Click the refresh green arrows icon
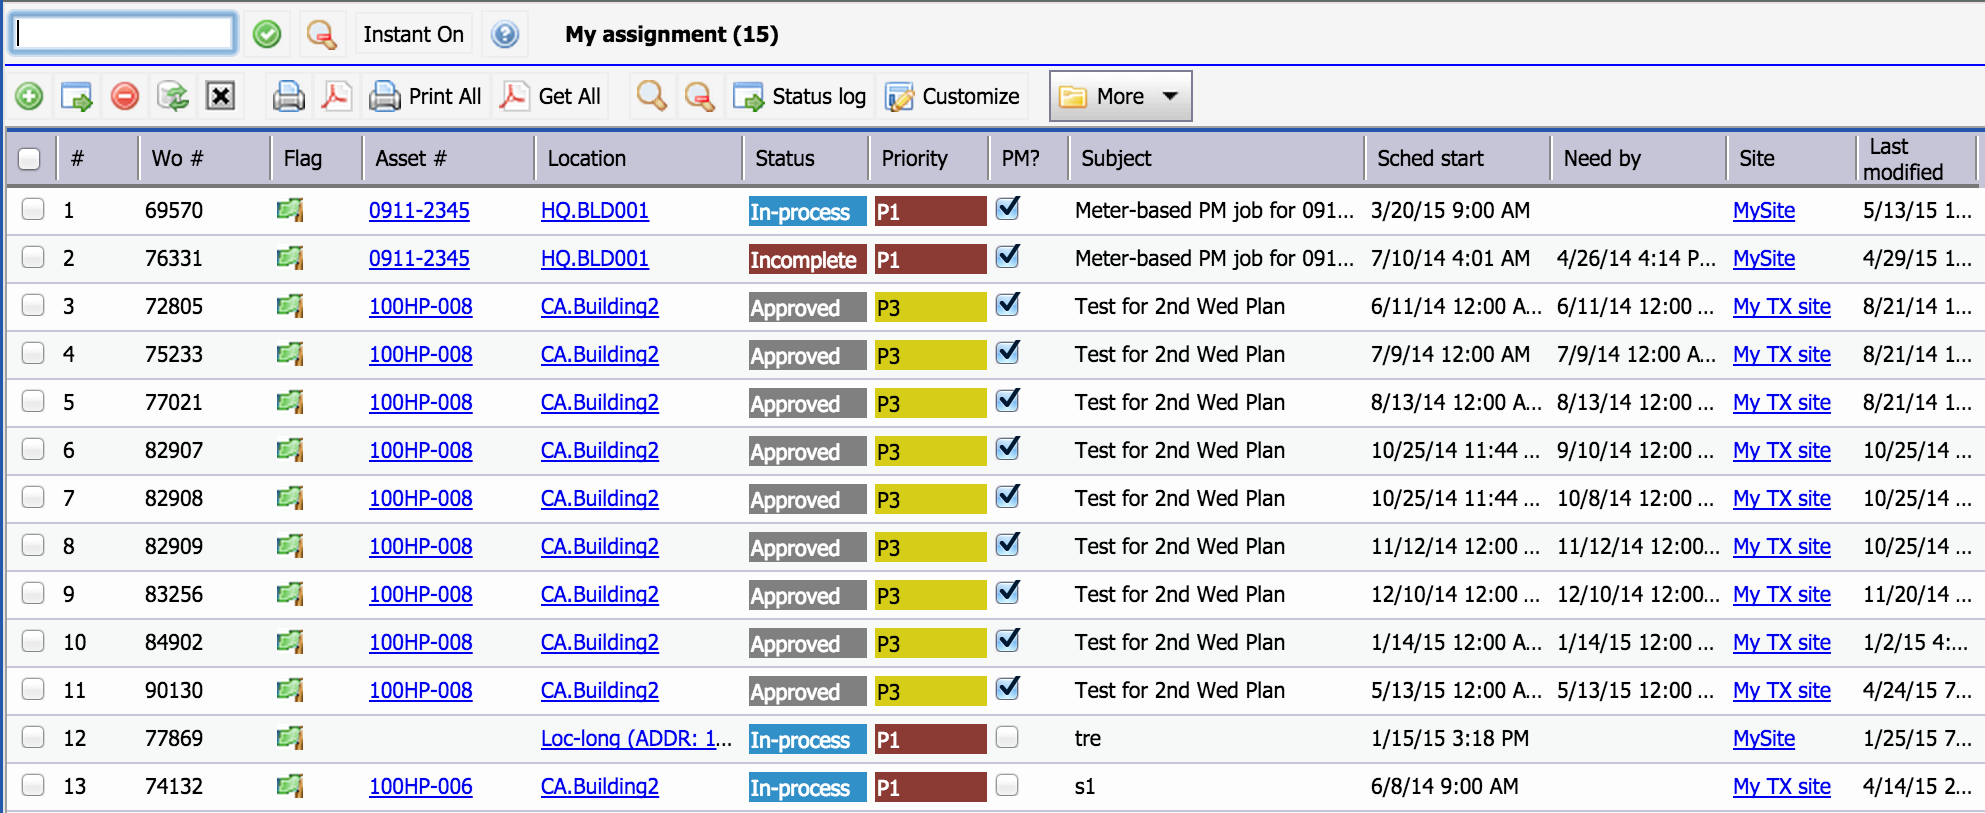 point(173,96)
